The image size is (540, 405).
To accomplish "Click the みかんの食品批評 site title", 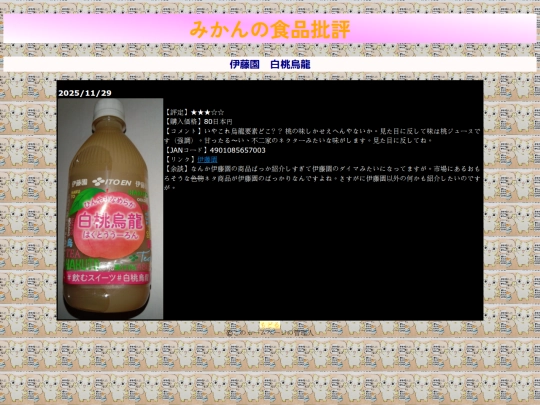I will tap(270, 29).
